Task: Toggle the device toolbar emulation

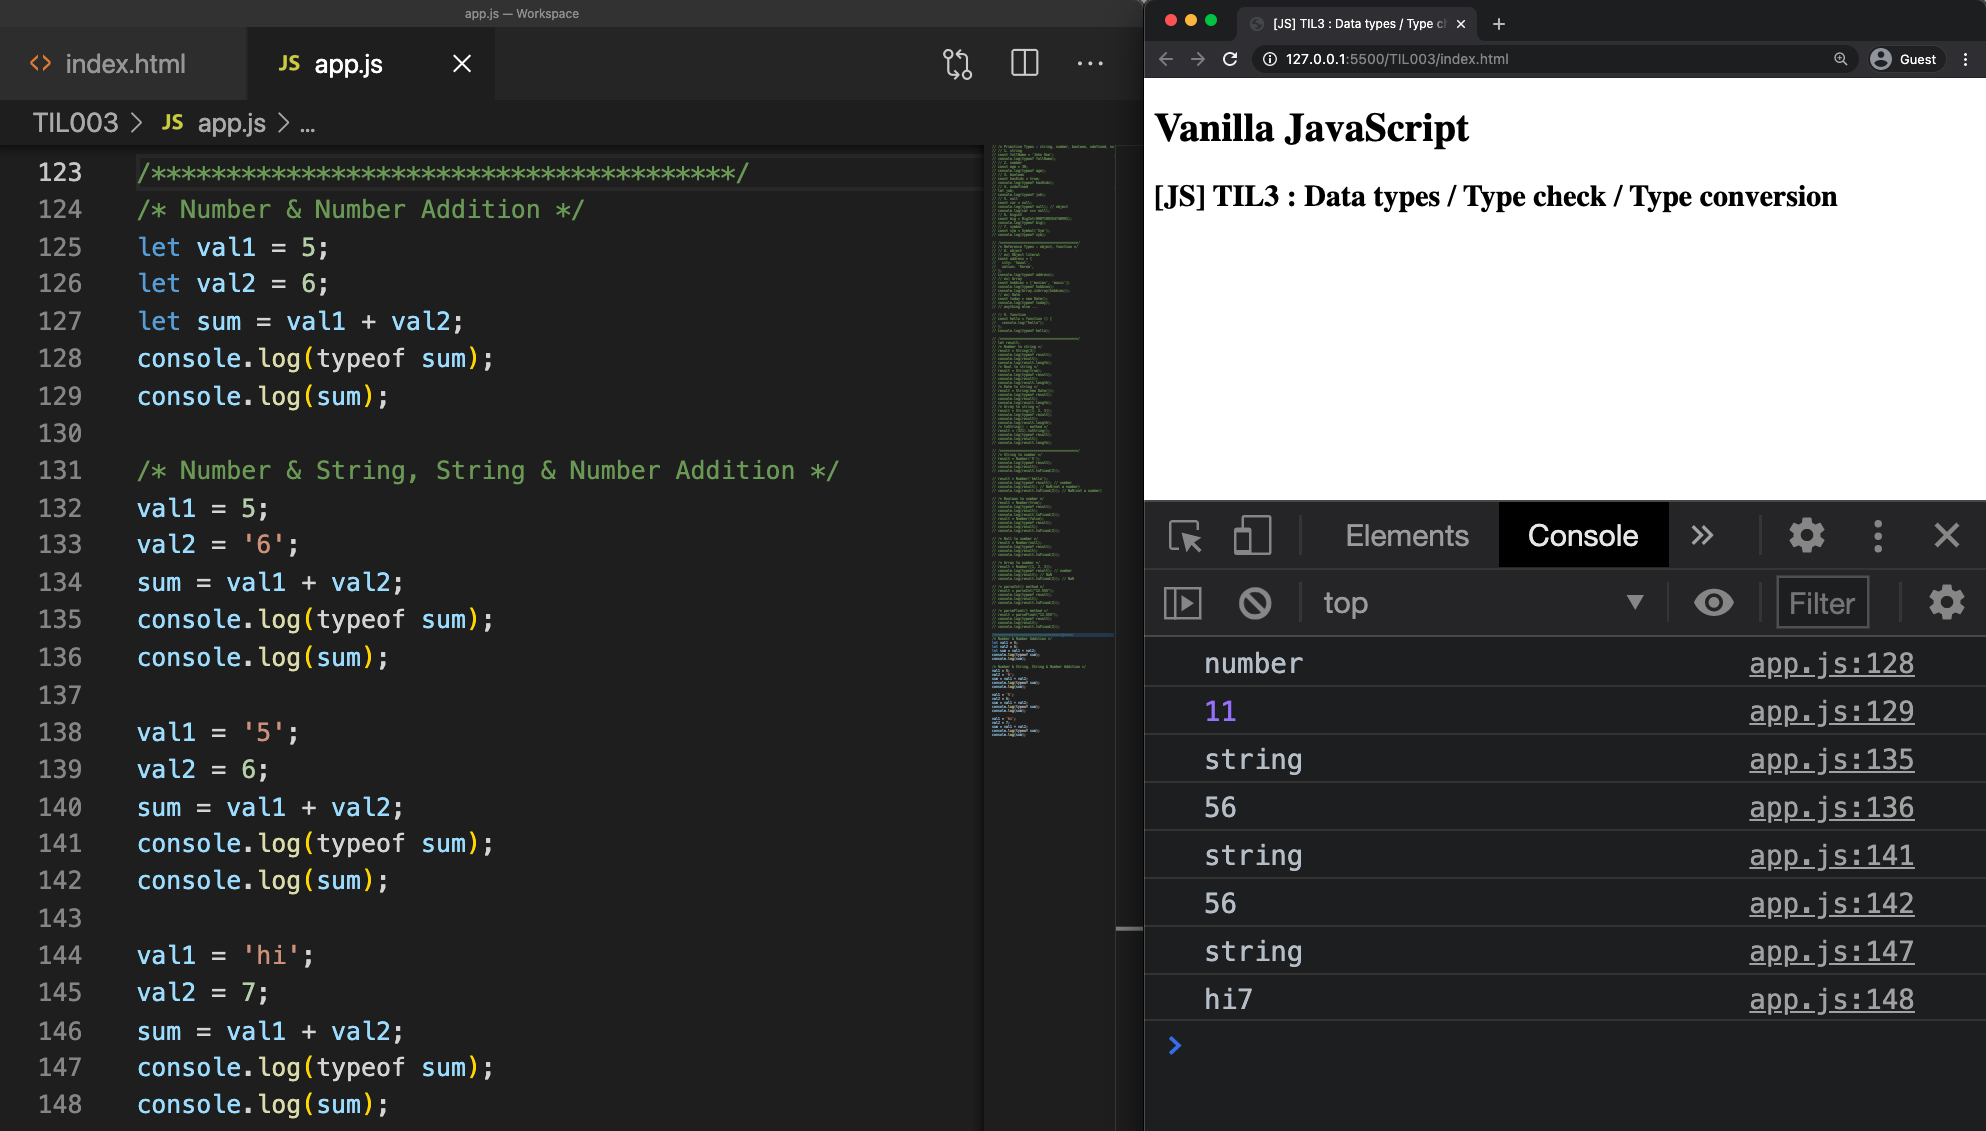Action: (x=1252, y=536)
